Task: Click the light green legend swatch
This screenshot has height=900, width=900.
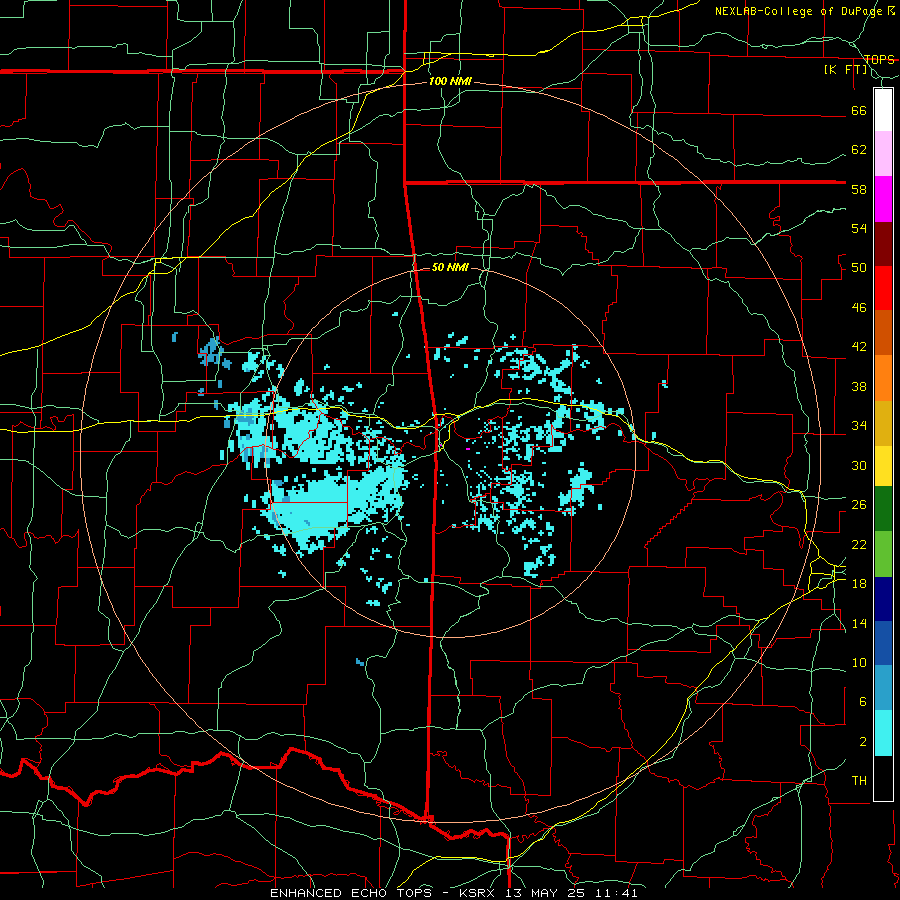Action: pos(883,554)
